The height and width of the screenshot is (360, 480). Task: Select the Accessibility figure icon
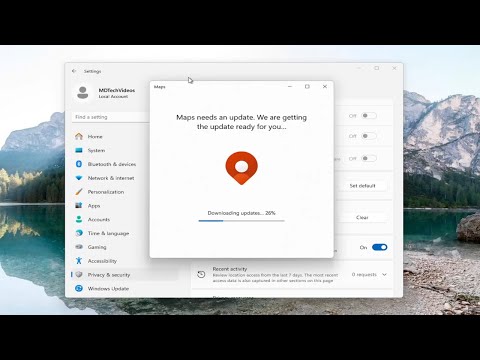(79, 261)
